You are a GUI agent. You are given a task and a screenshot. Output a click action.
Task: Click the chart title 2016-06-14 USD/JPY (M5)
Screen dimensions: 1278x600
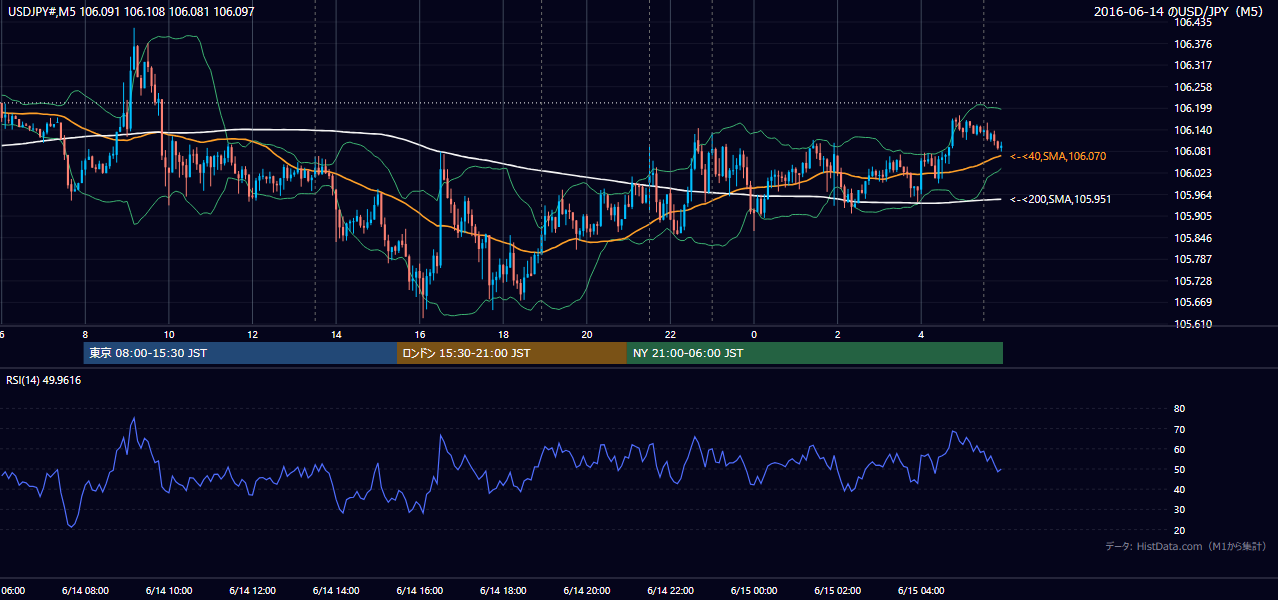point(1180,12)
